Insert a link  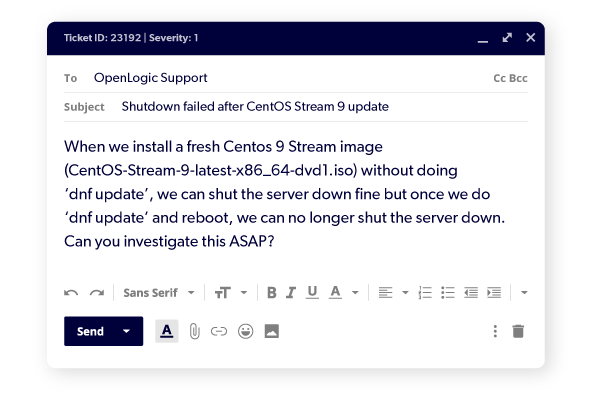tap(219, 331)
